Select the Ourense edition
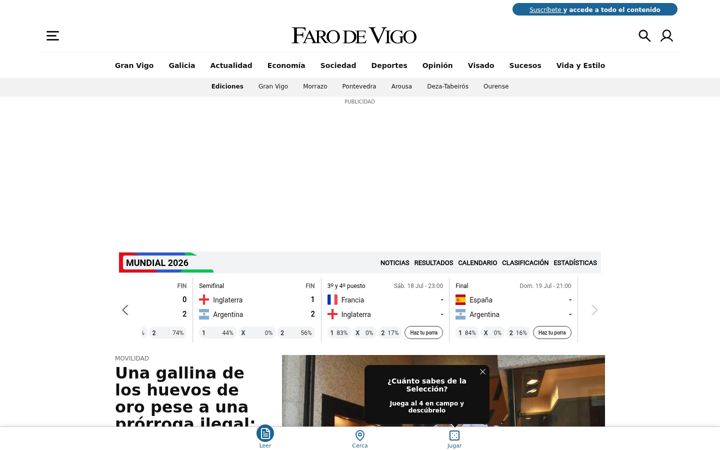720x450 pixels. point(496,86)
